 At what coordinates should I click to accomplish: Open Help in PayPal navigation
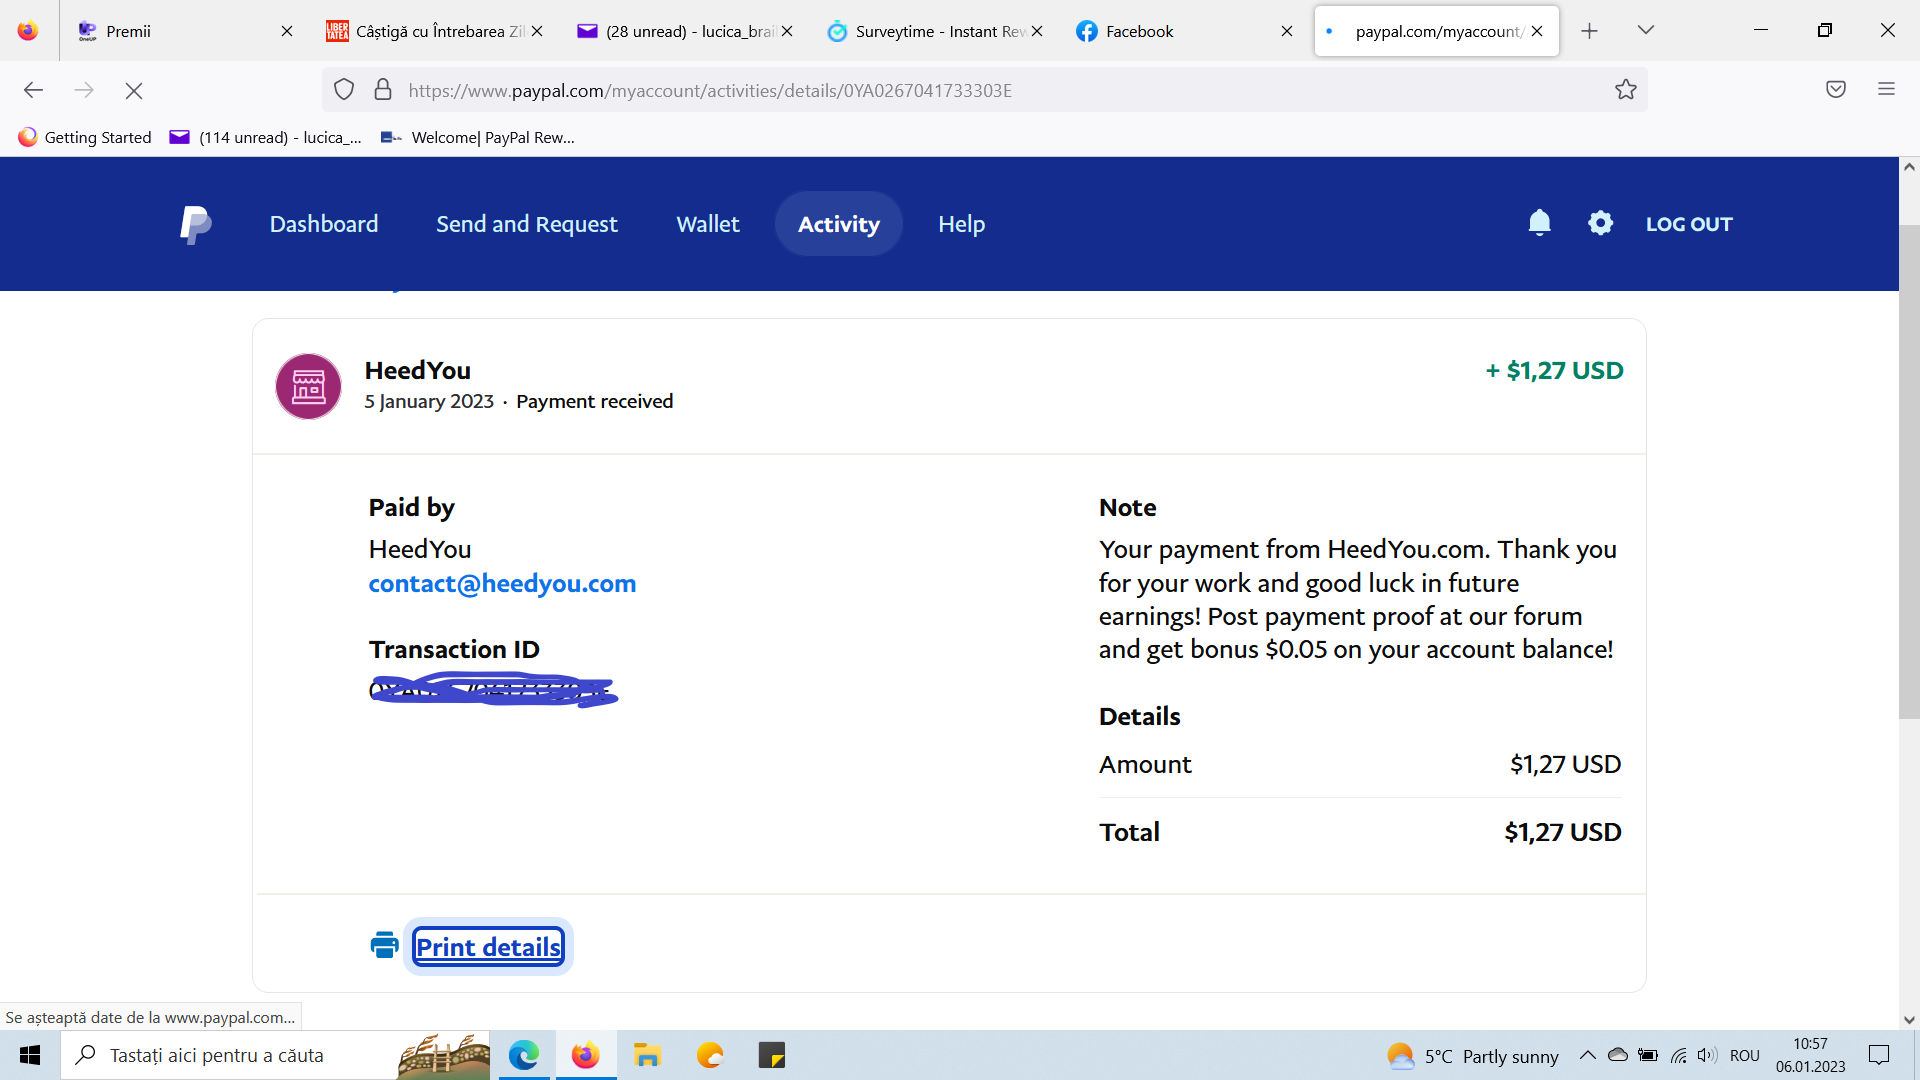962,224
